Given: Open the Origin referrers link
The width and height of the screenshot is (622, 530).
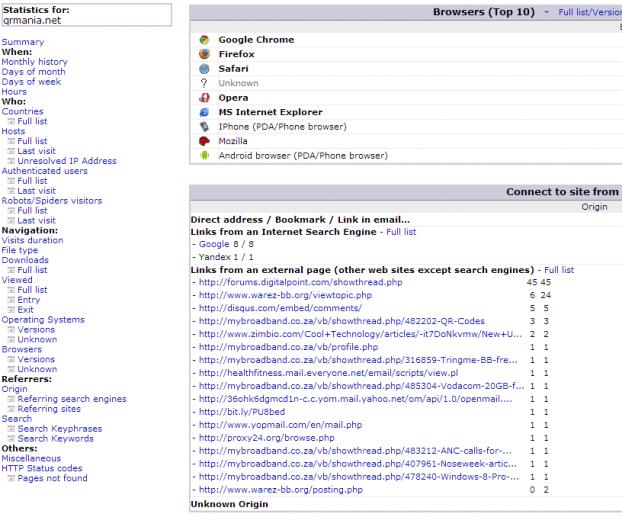Looking at the screenshot, I should 14,389.
